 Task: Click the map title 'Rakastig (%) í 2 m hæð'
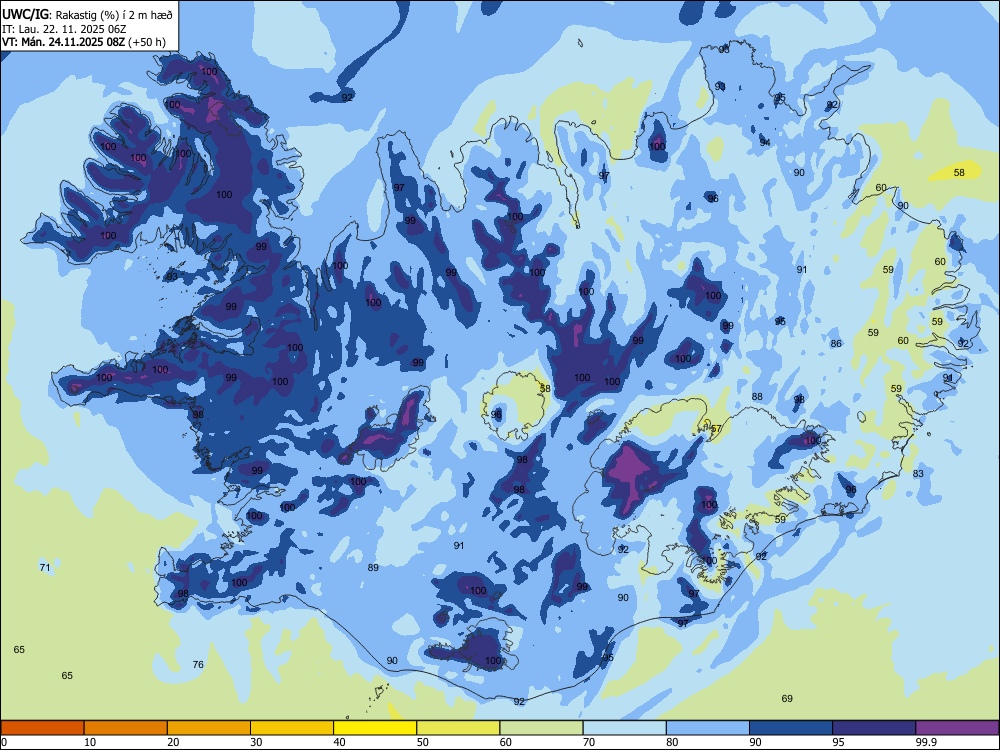114,15
